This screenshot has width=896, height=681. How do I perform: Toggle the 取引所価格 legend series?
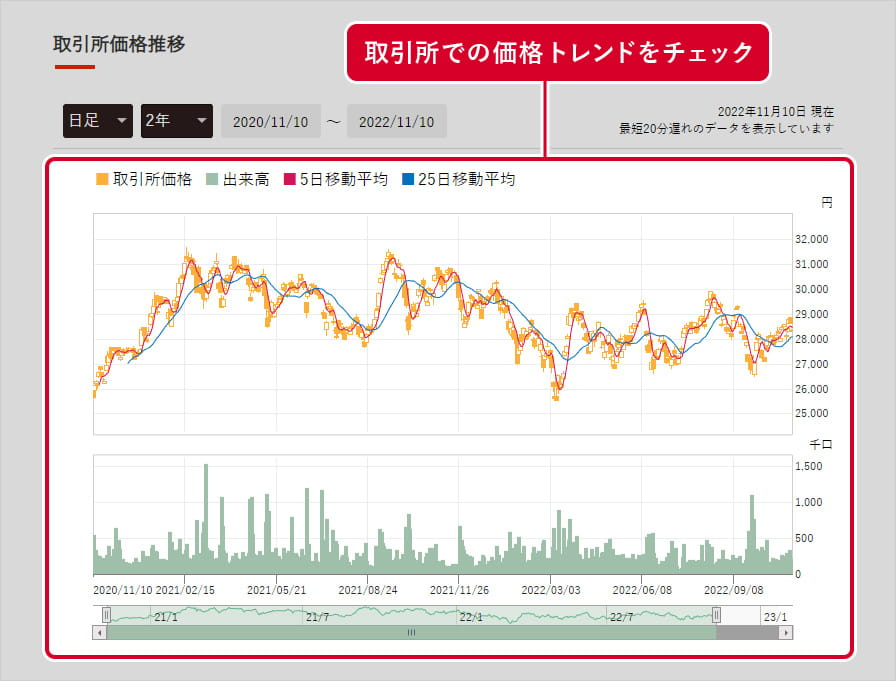pos(144,179)
